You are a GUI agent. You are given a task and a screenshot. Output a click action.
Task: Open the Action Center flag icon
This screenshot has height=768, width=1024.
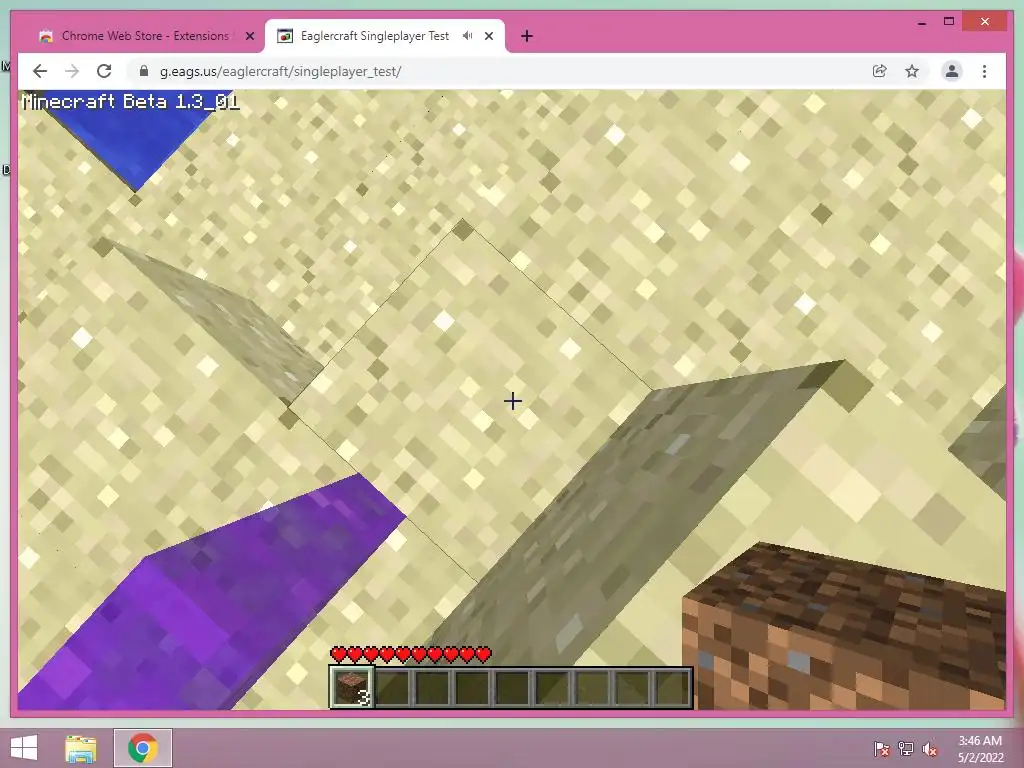881,748
